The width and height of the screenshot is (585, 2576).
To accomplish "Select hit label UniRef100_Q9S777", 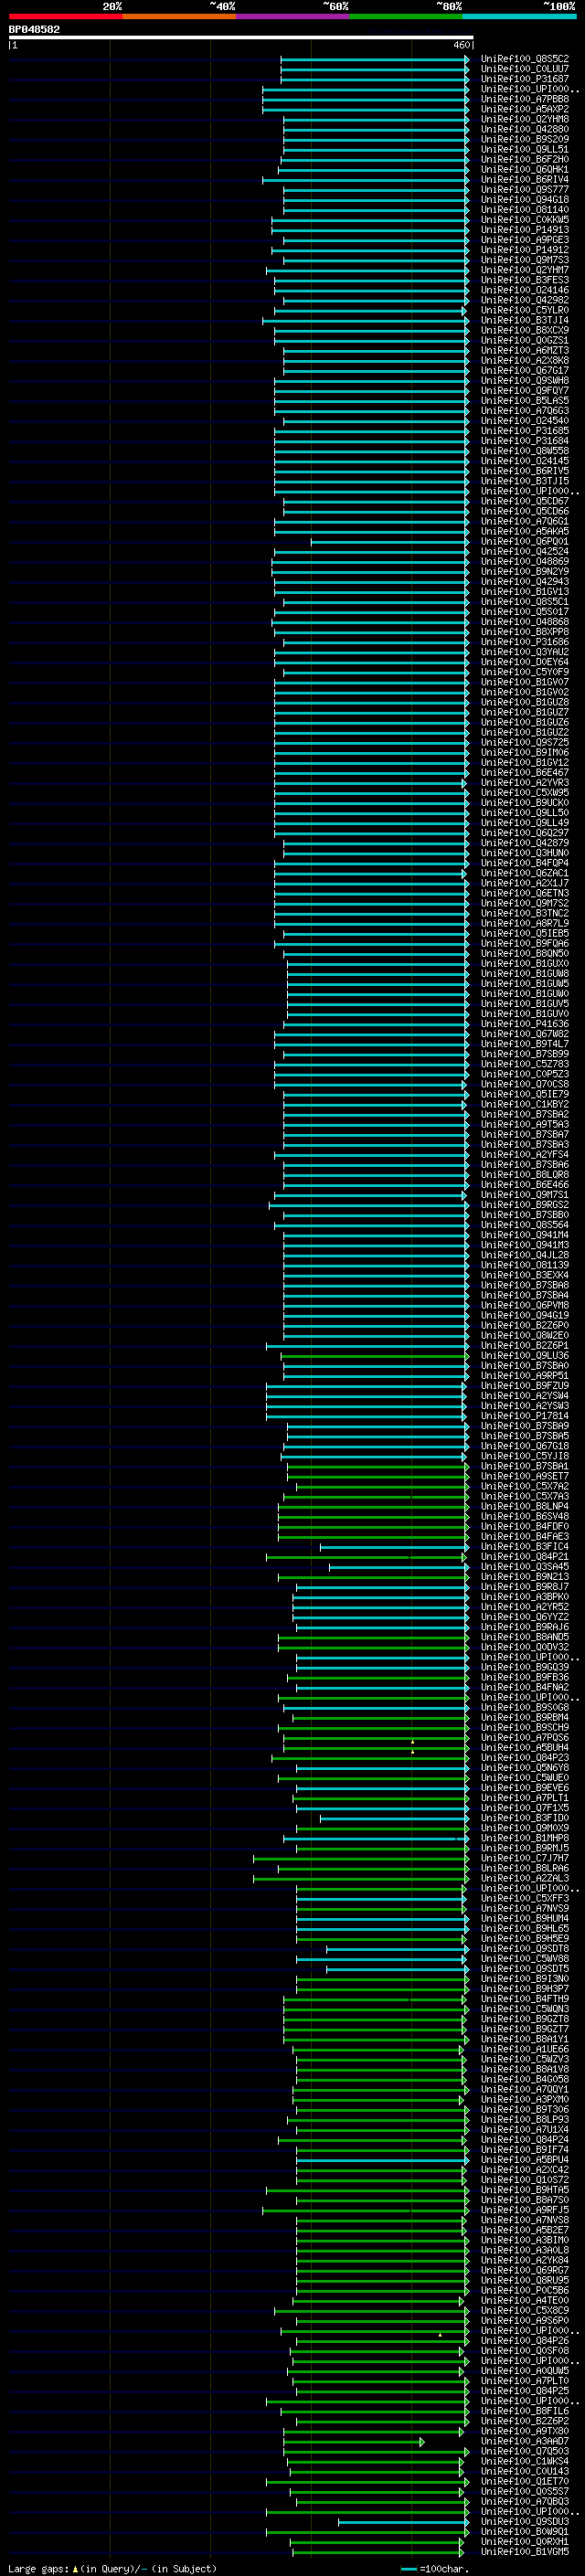I will pyautogui.click(x=525, y=190).
